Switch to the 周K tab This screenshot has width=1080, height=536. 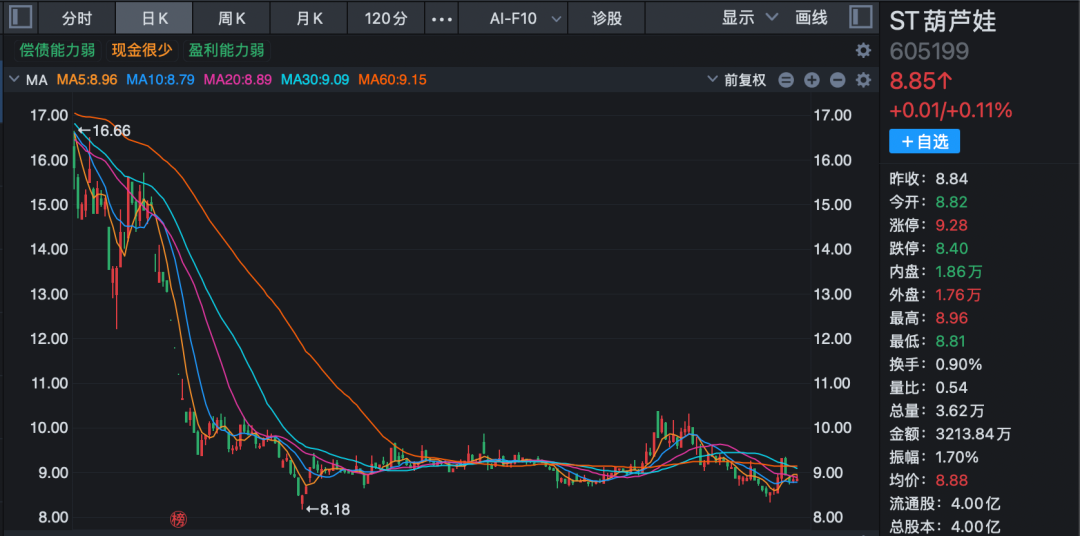click(x=231, y=19)
